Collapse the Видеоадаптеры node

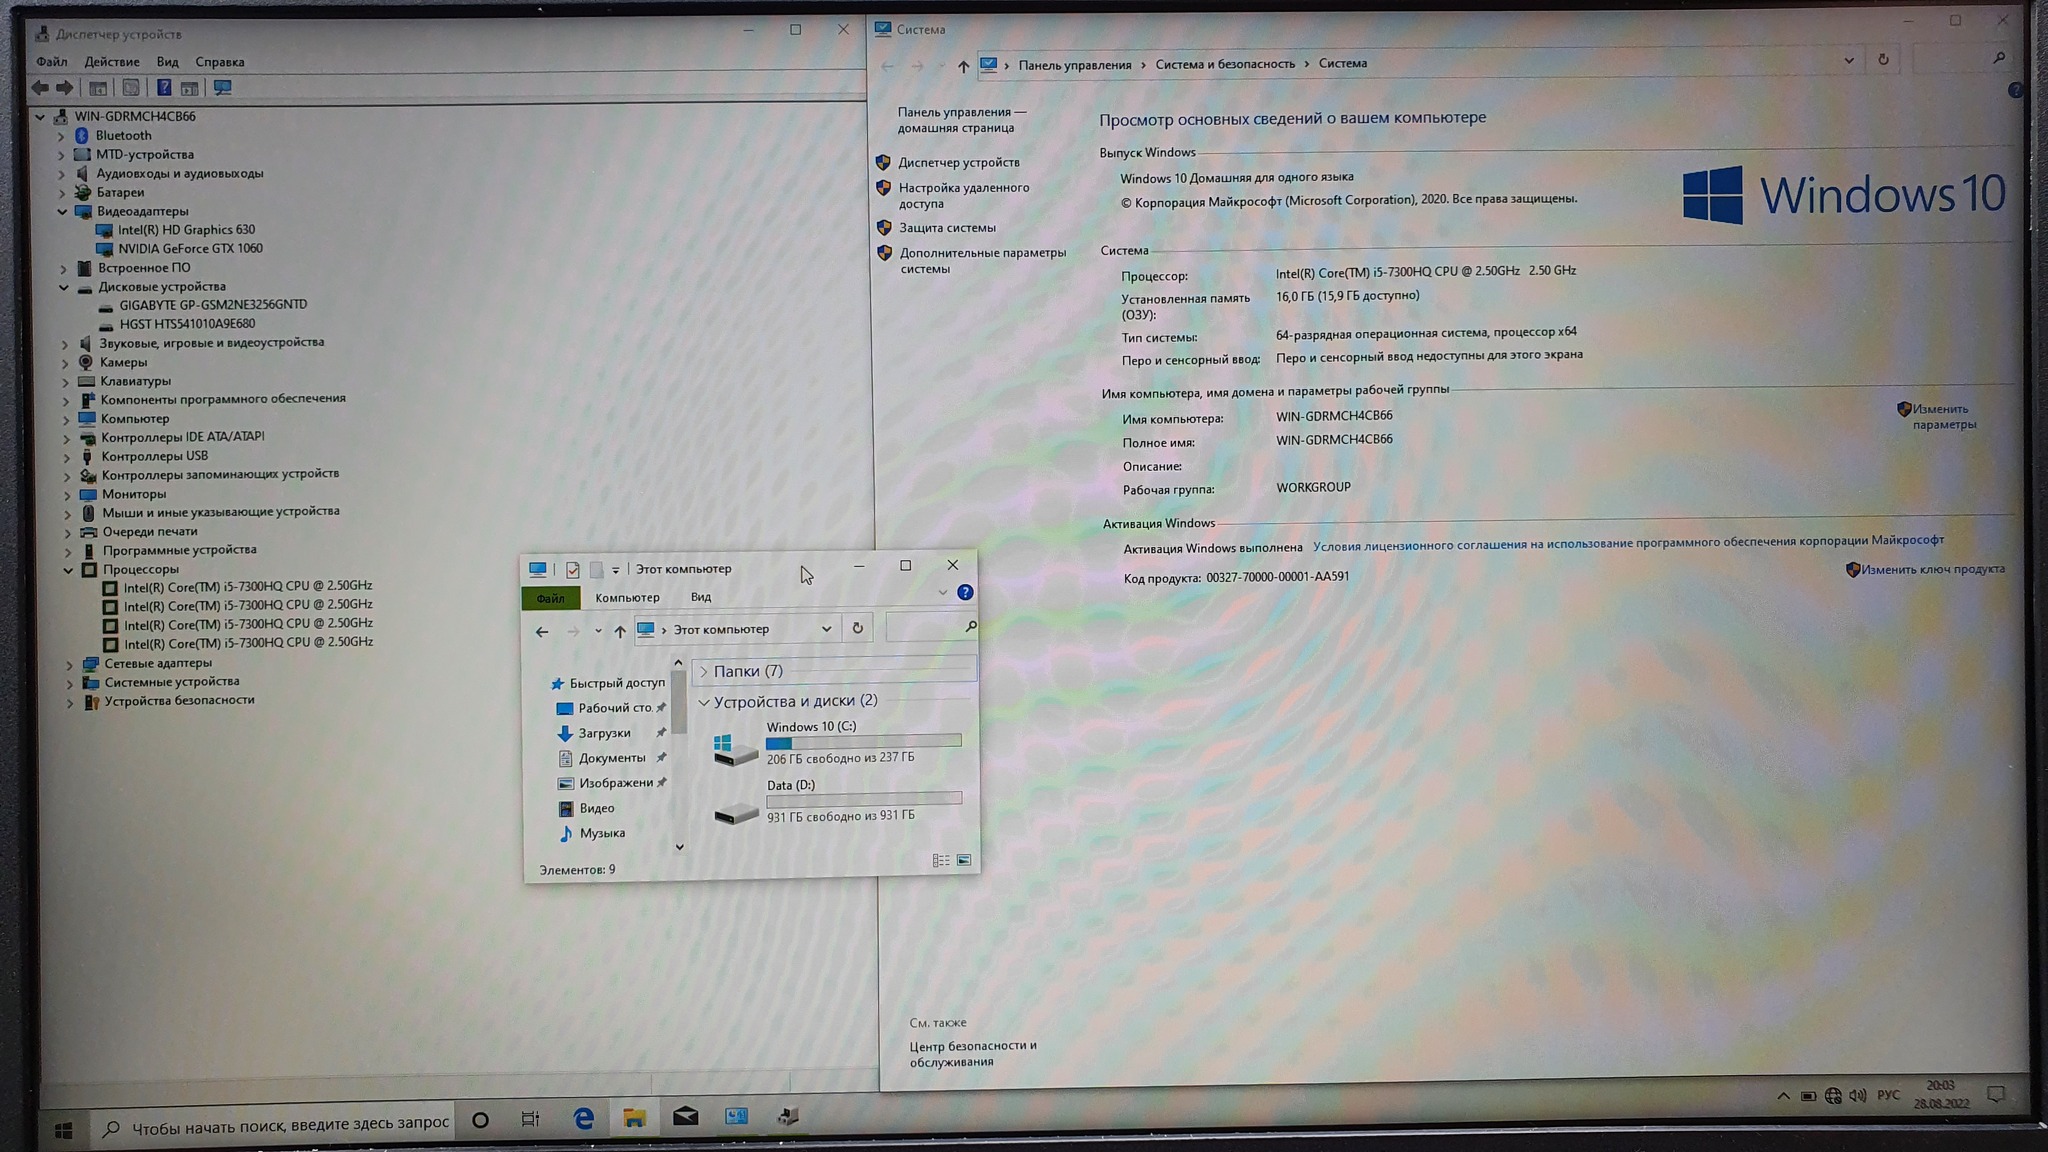pyautogui.click(x=62, y=212)
